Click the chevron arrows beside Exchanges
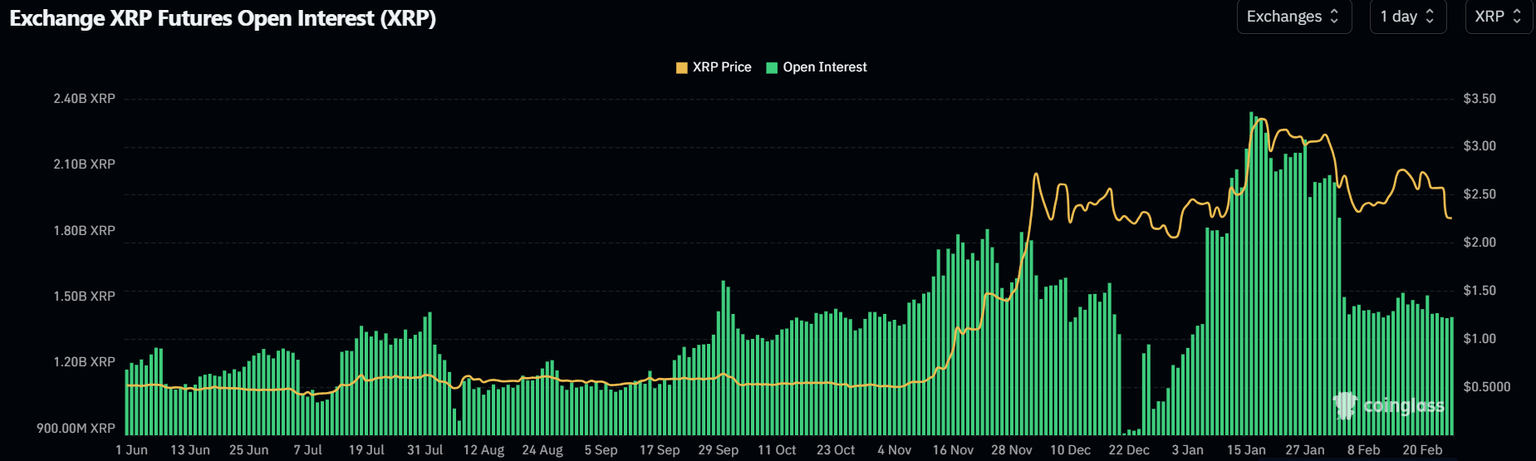1536x461 pixels. click(1333, 17)
